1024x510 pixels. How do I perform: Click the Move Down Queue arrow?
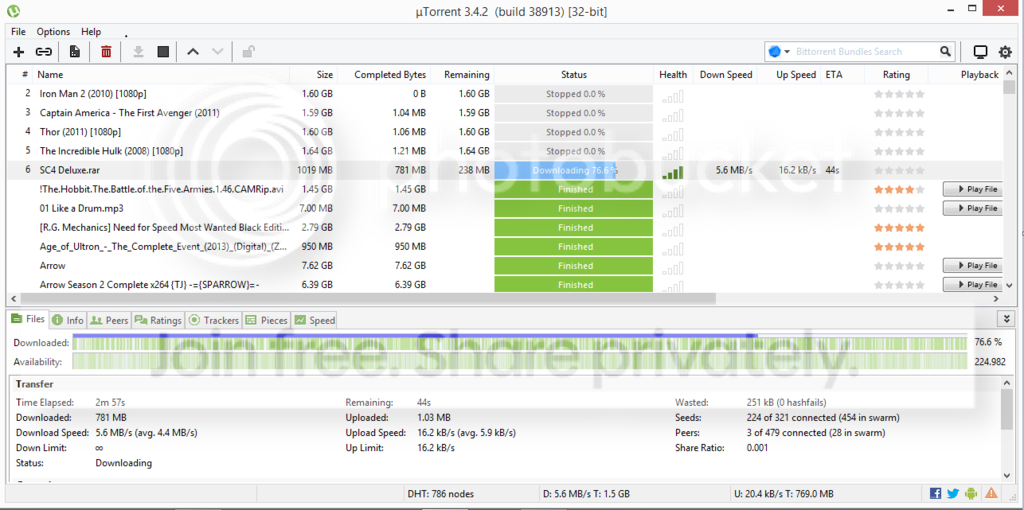pyautogui.click(x=218, y=52)
